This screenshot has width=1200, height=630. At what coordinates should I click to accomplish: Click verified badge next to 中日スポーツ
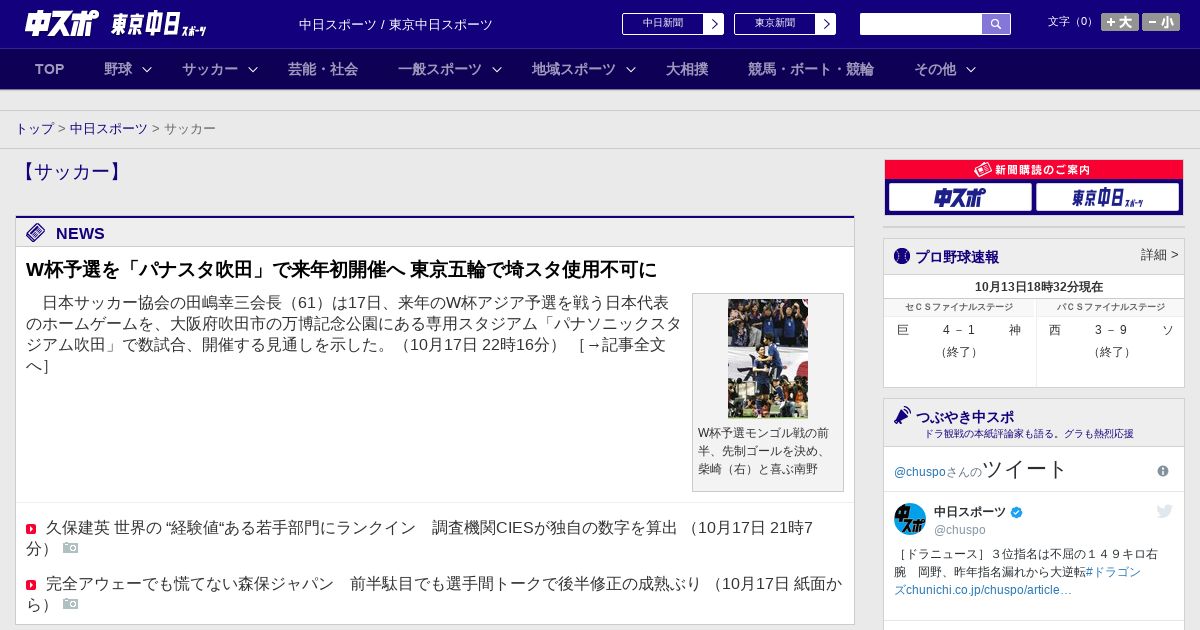pyautogui.click(x=1017, y=512)
